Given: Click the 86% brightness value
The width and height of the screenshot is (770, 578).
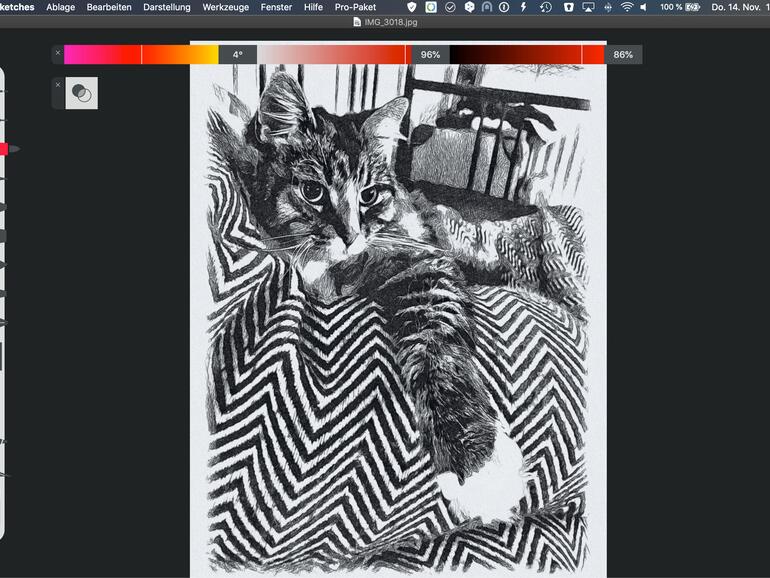Looking at the screenshot, I should (x=623, y=55).
